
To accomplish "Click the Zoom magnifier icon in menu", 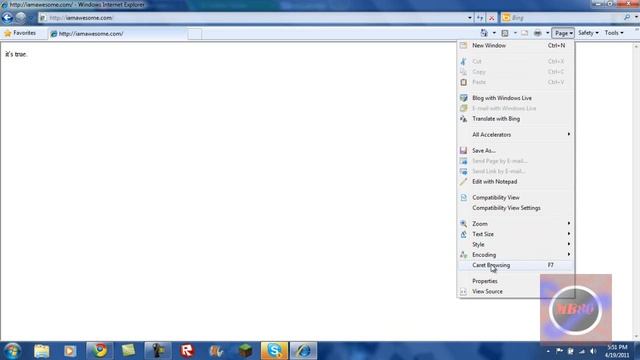I will click(x=463, y=224).
